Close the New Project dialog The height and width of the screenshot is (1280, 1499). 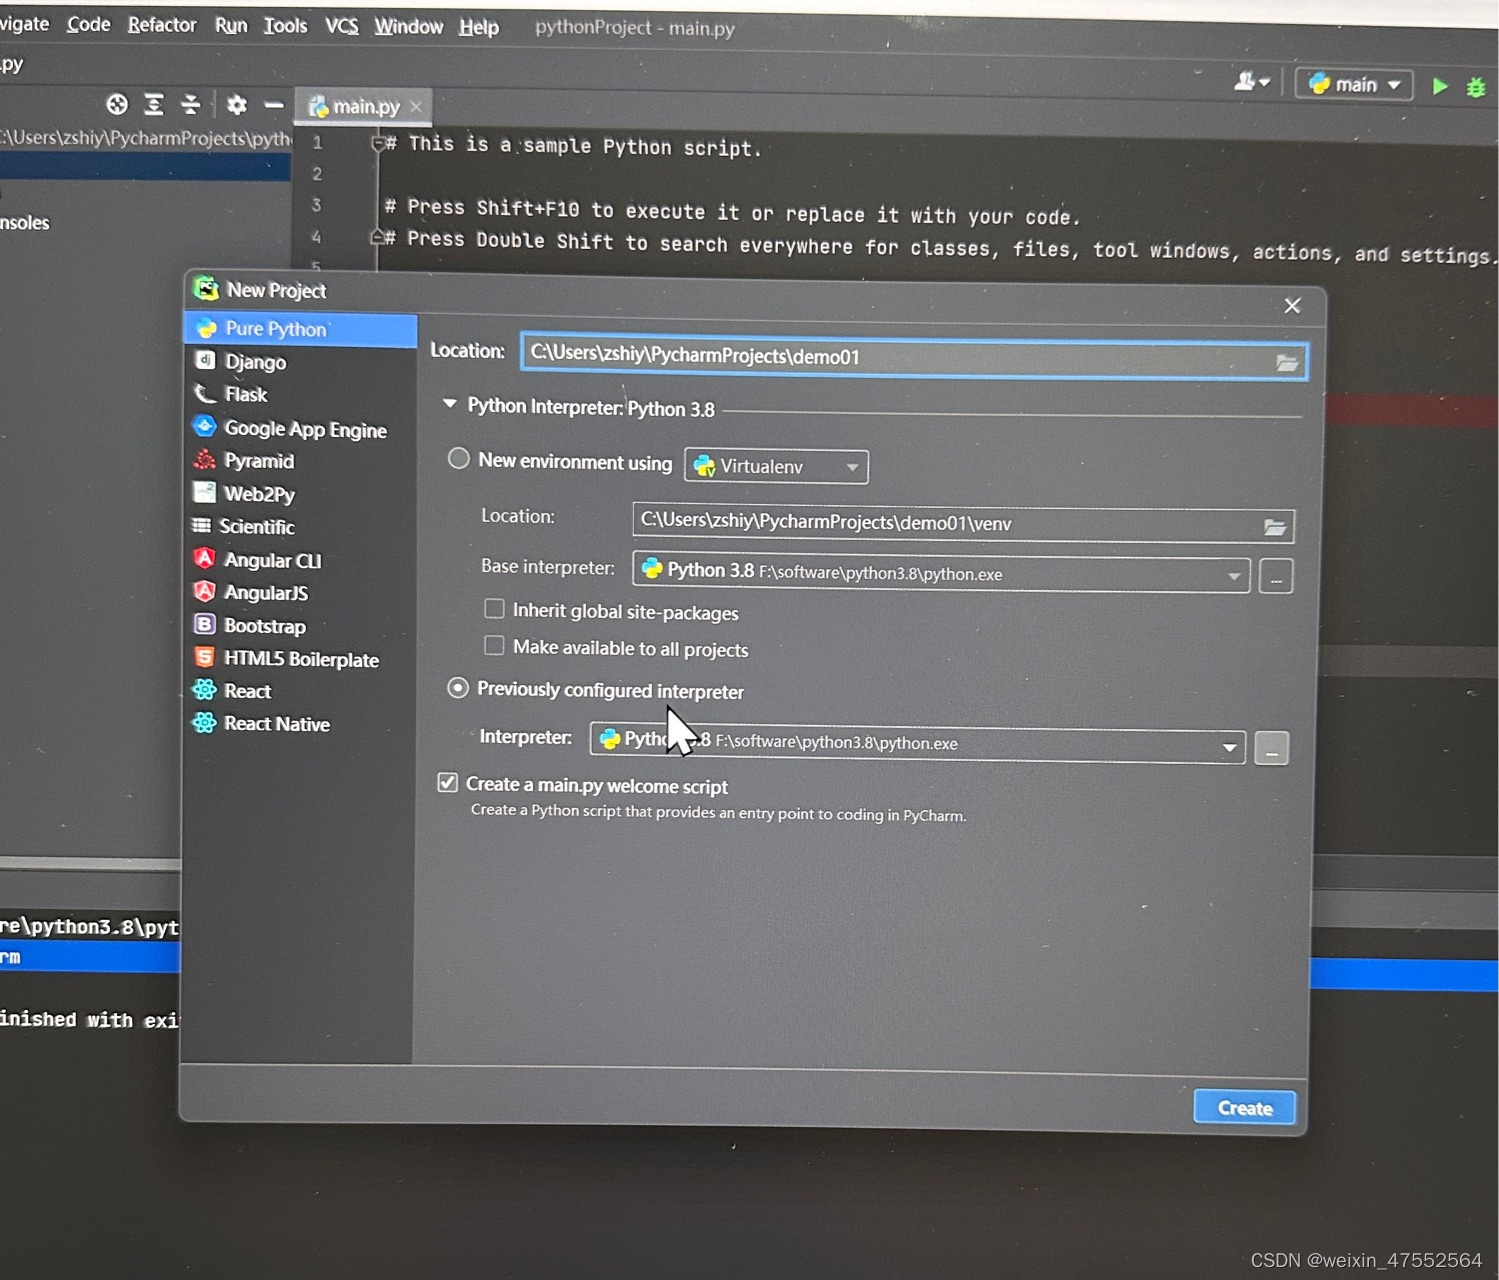(1292, 306)
